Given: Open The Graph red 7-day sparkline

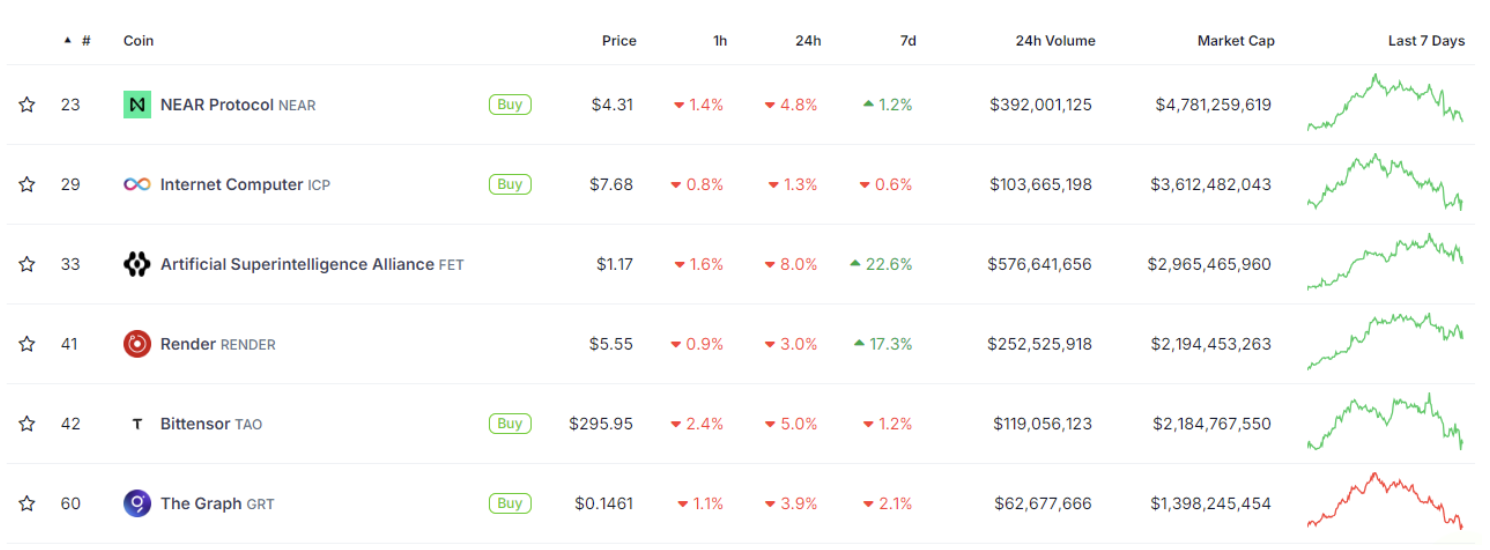Looking at the screenshot, I should tap(1385, 500).
